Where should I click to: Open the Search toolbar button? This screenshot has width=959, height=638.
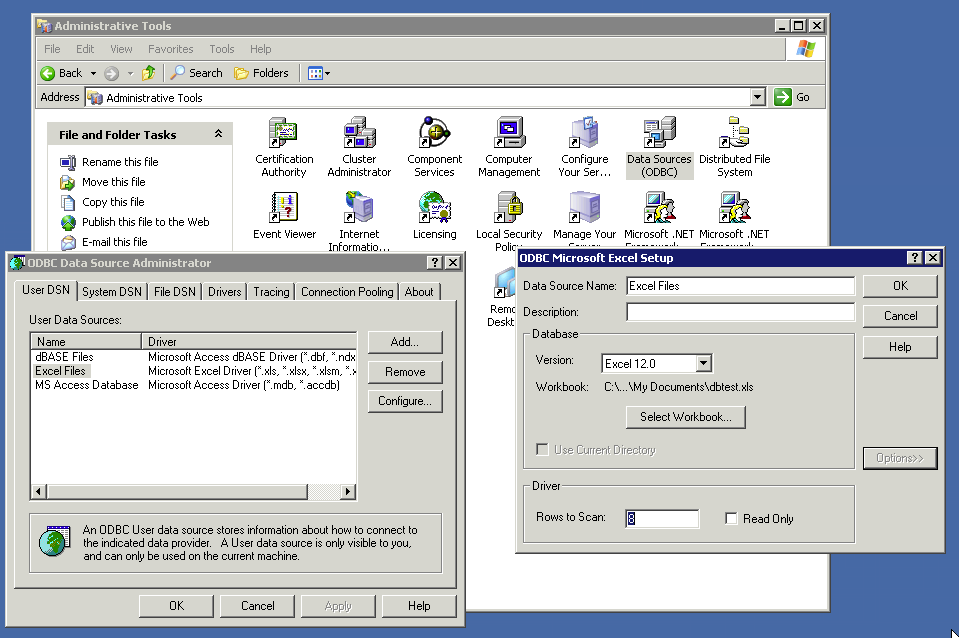click(x=196, y=73)
